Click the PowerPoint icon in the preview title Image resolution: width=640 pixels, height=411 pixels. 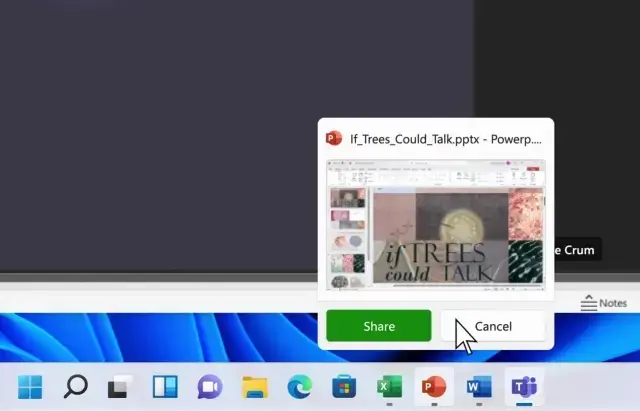334,138
